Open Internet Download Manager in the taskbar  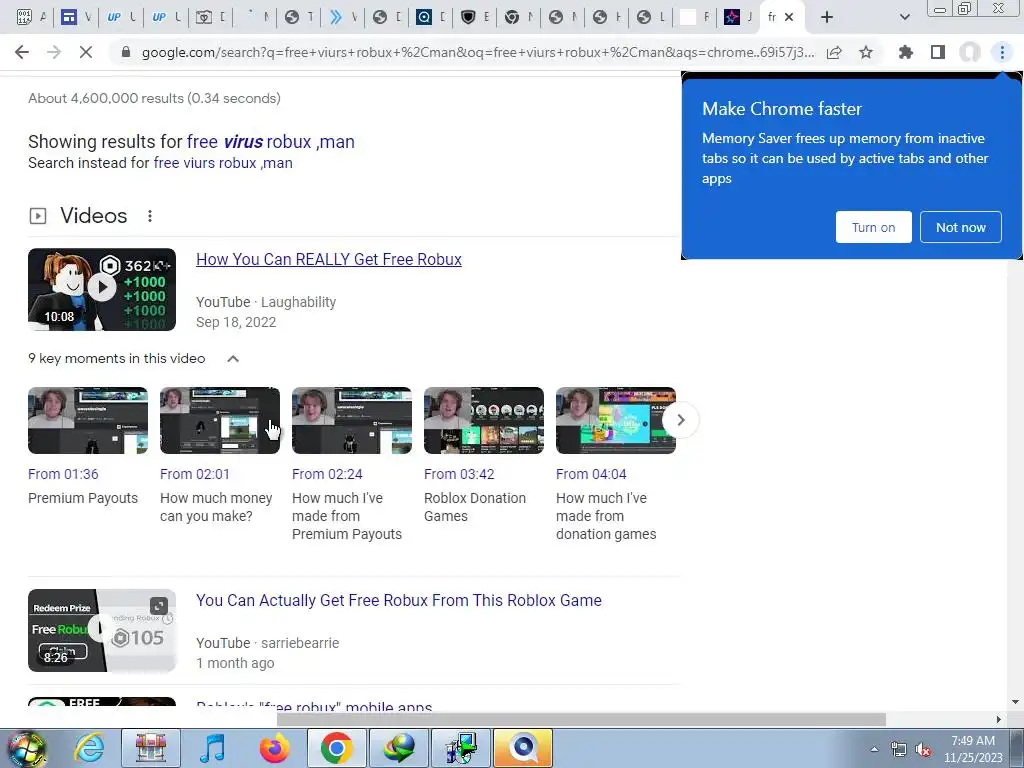(398, 748)
